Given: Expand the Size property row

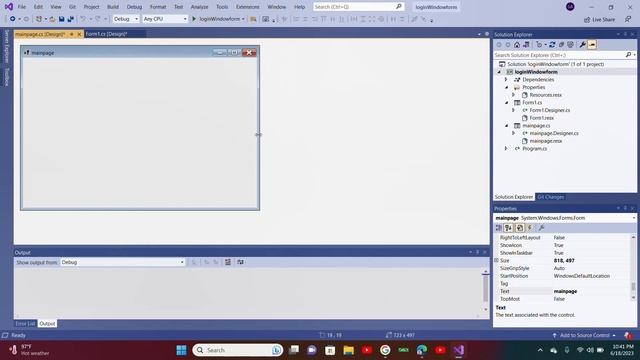Looking at the screenshot, I should coord(496,260).
